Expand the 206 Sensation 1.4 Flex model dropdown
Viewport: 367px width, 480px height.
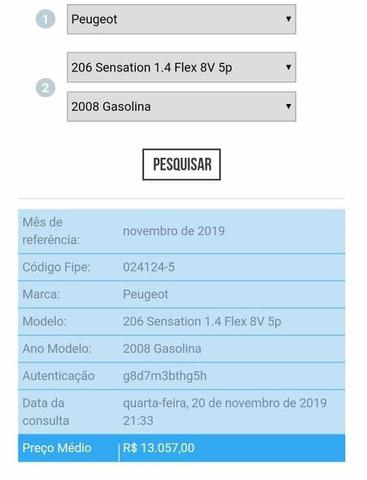181,67
